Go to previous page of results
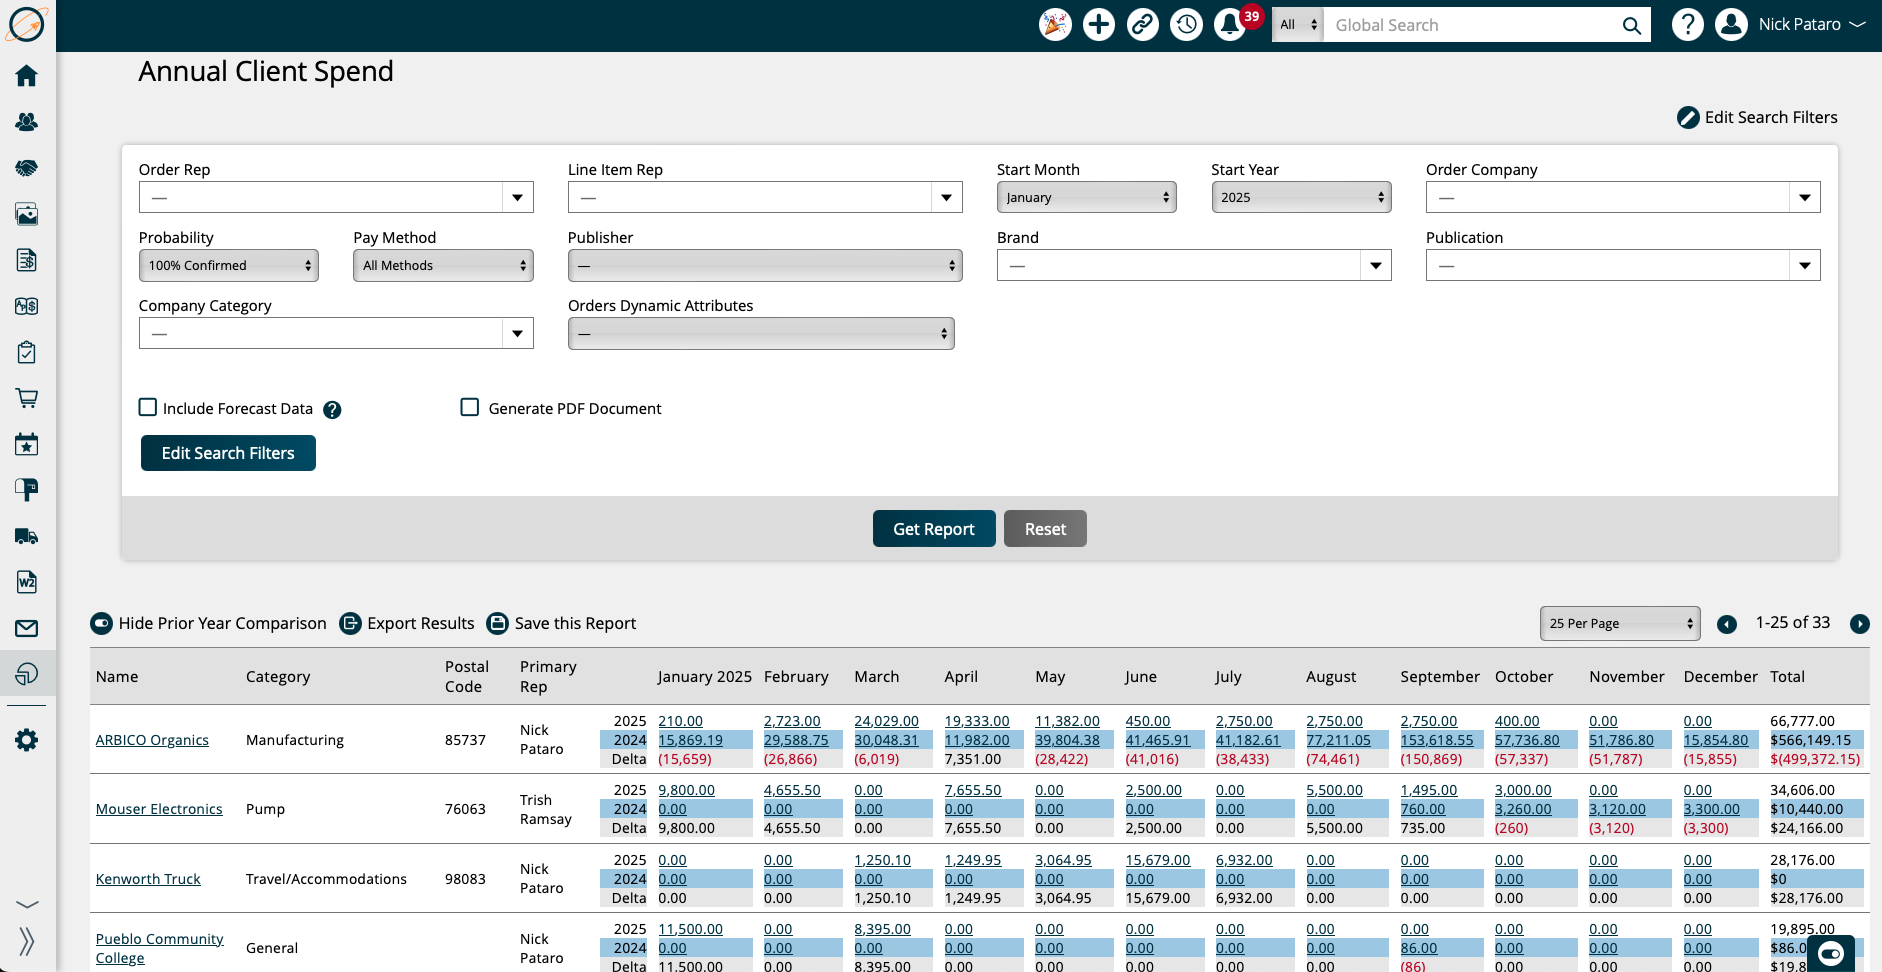Screen dimensions: 1882x972 click(x=1727, y=624)
